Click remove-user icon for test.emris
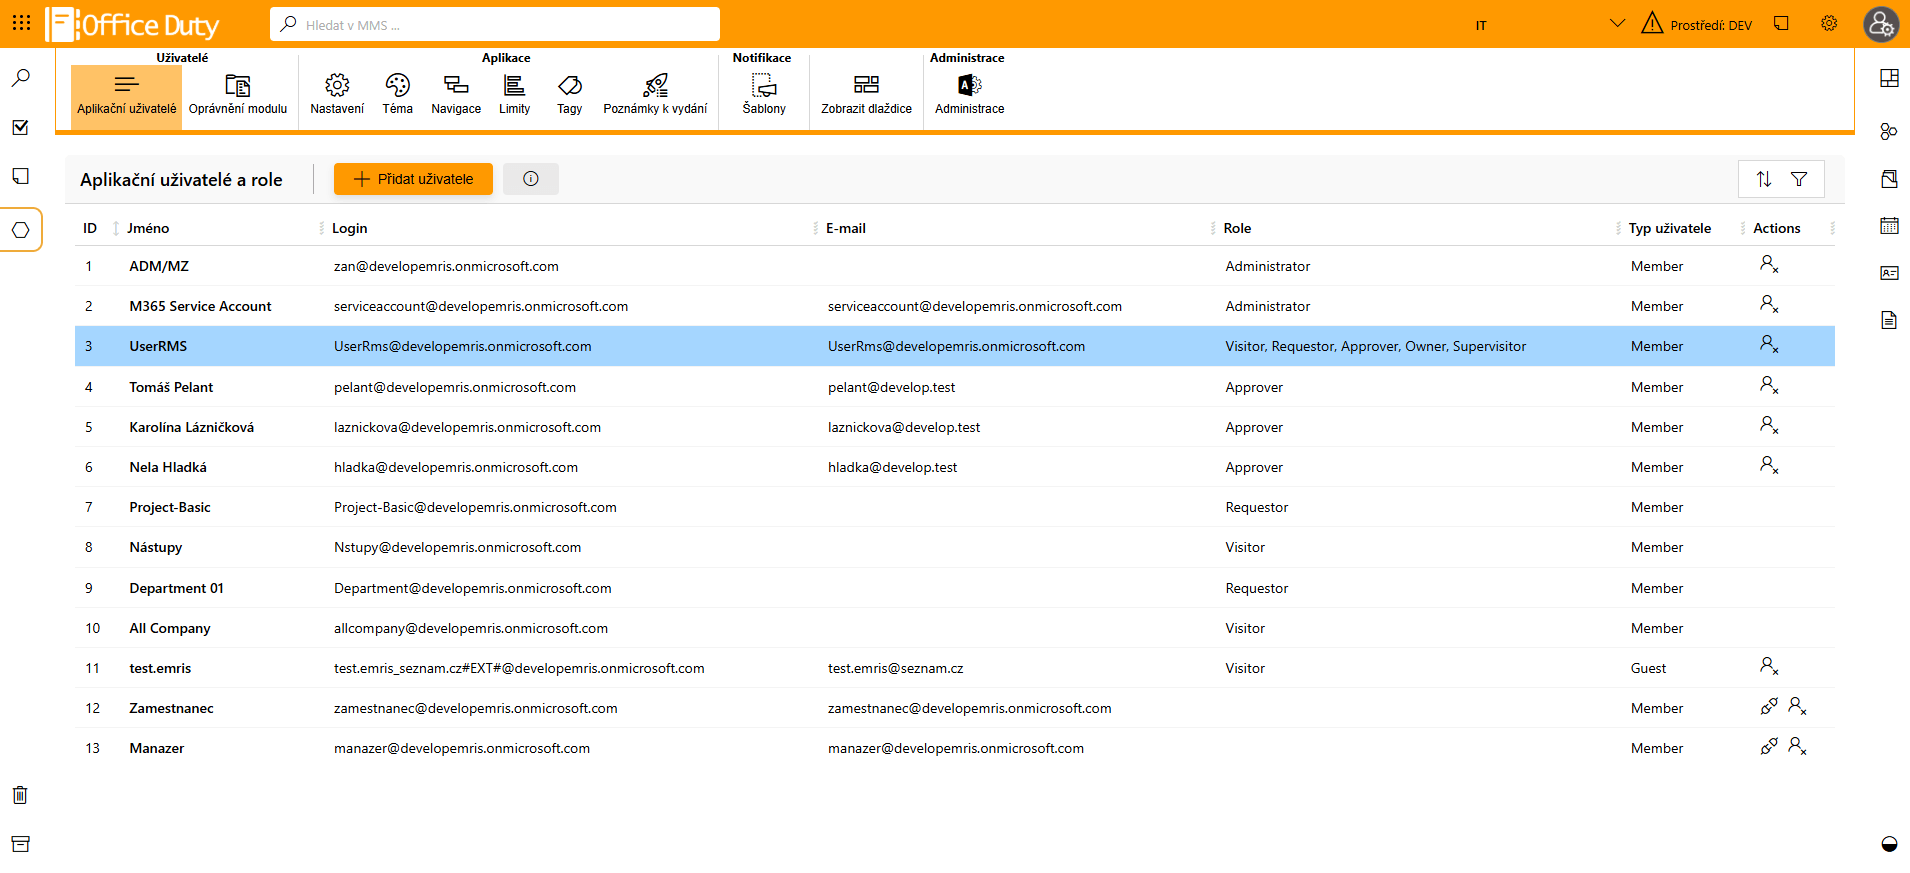Viewport: 1910px width, 873px height. pos(1769,666)
